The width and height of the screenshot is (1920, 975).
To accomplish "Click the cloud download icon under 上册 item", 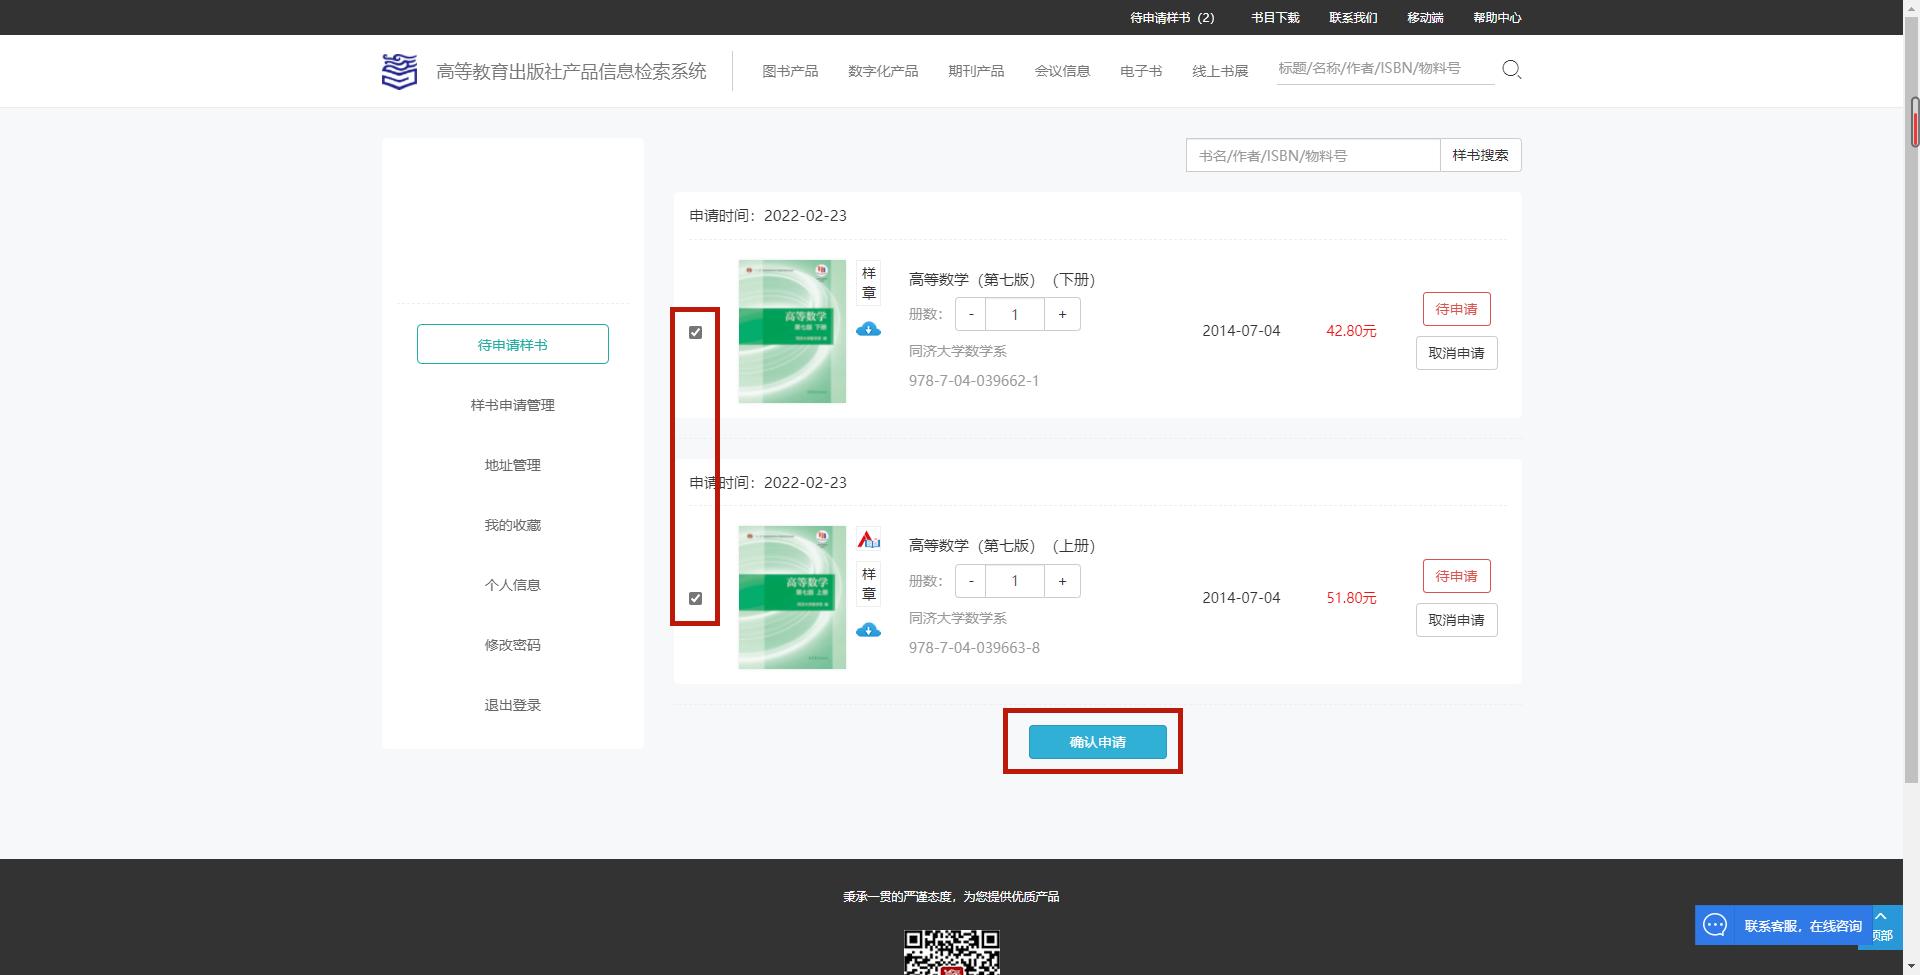I will coord(869,630).
